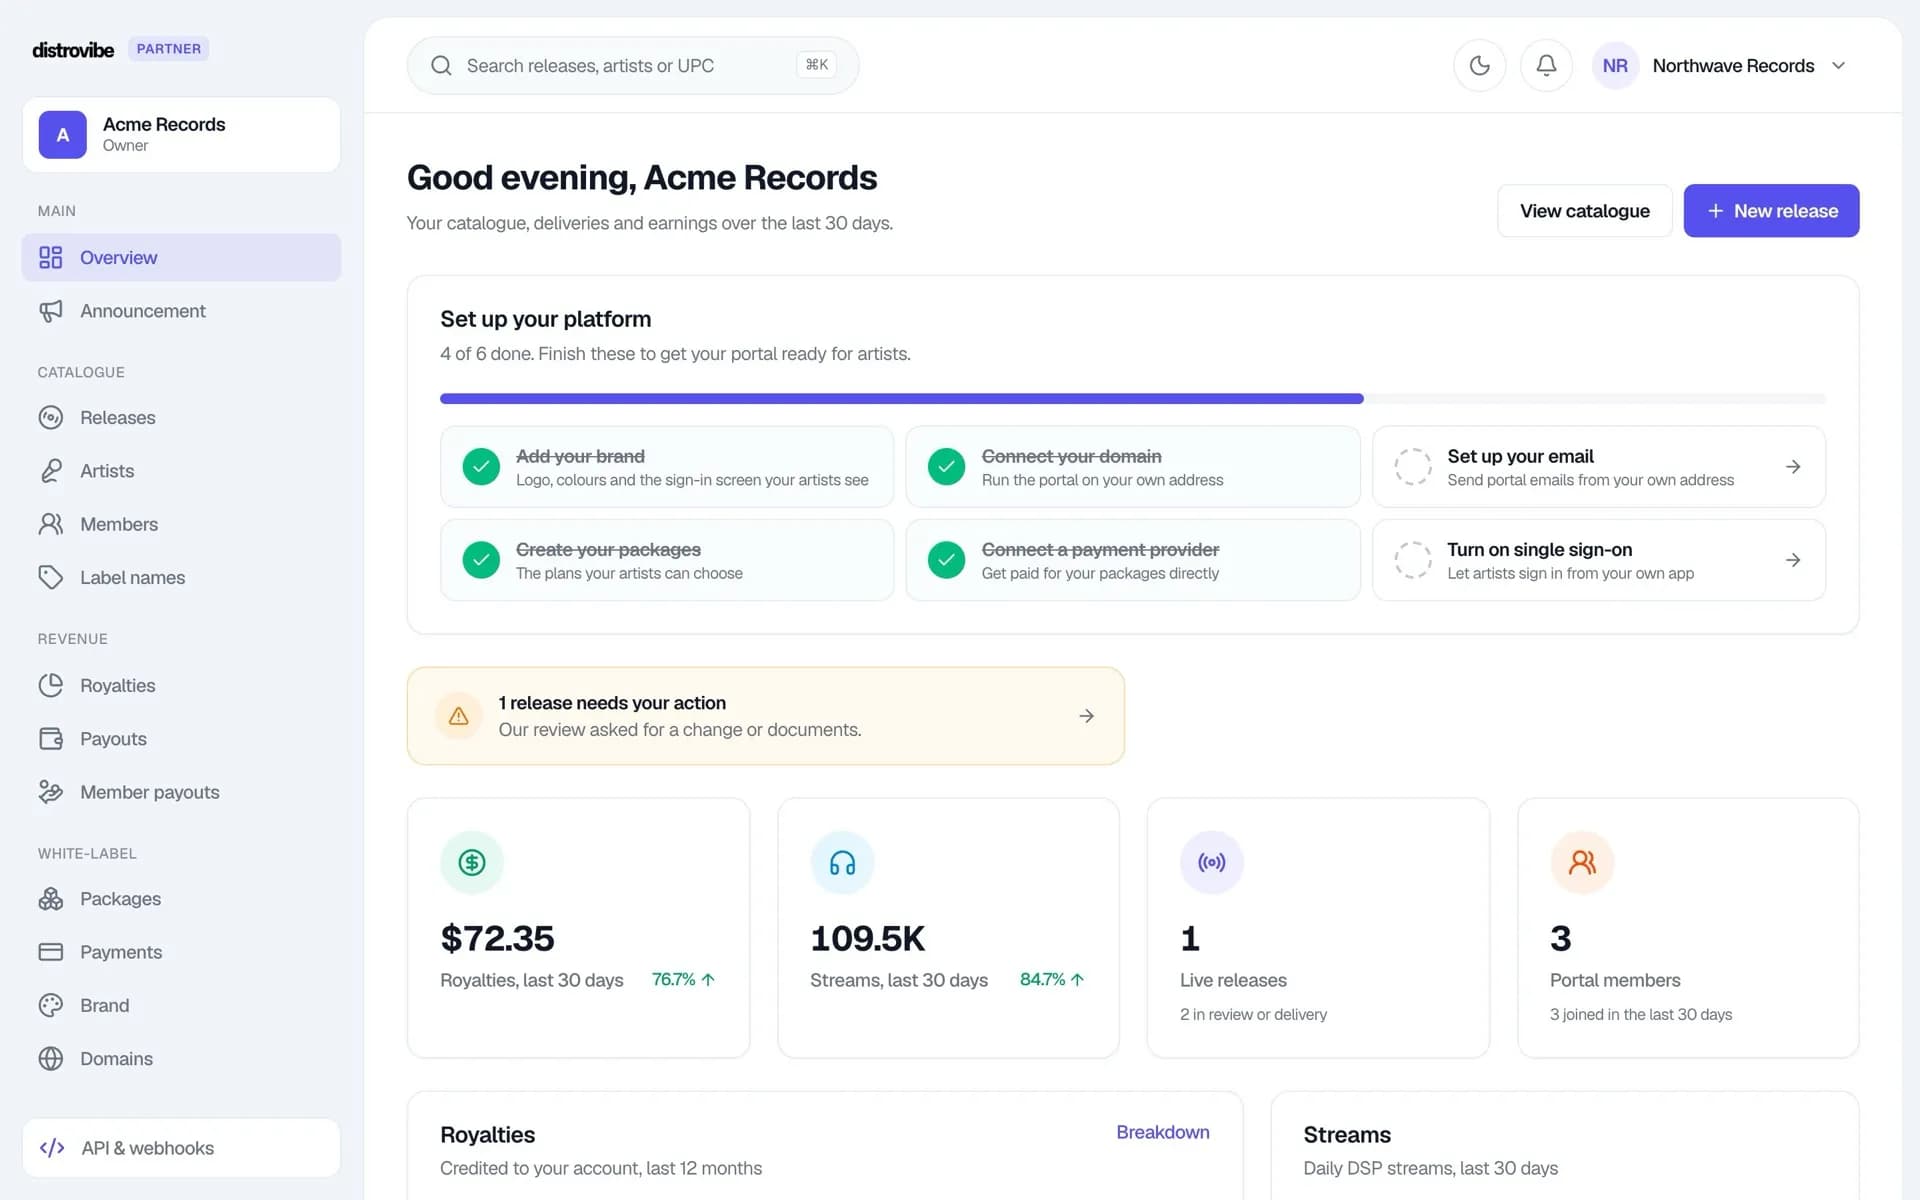
Task: Open the royalties Breakdown link
Action: click(x=1162, y=1132)
